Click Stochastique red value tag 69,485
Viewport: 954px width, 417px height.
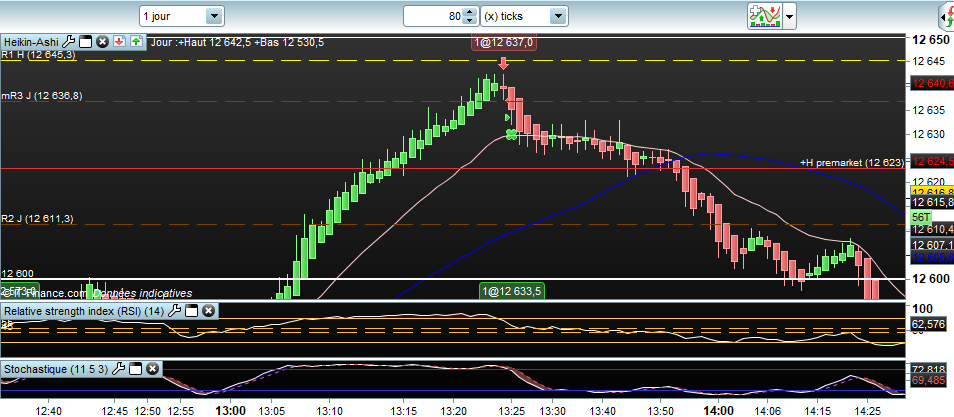coord(928,380)
